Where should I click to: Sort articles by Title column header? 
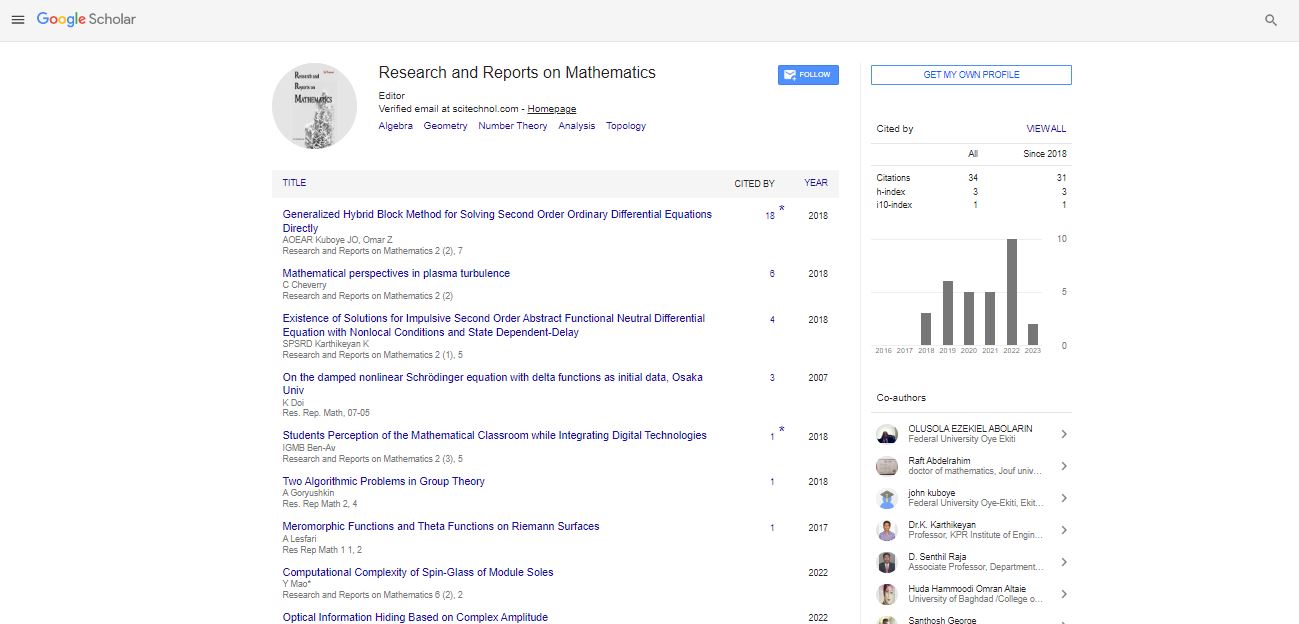pyautogui.click(x=294, y=183)
